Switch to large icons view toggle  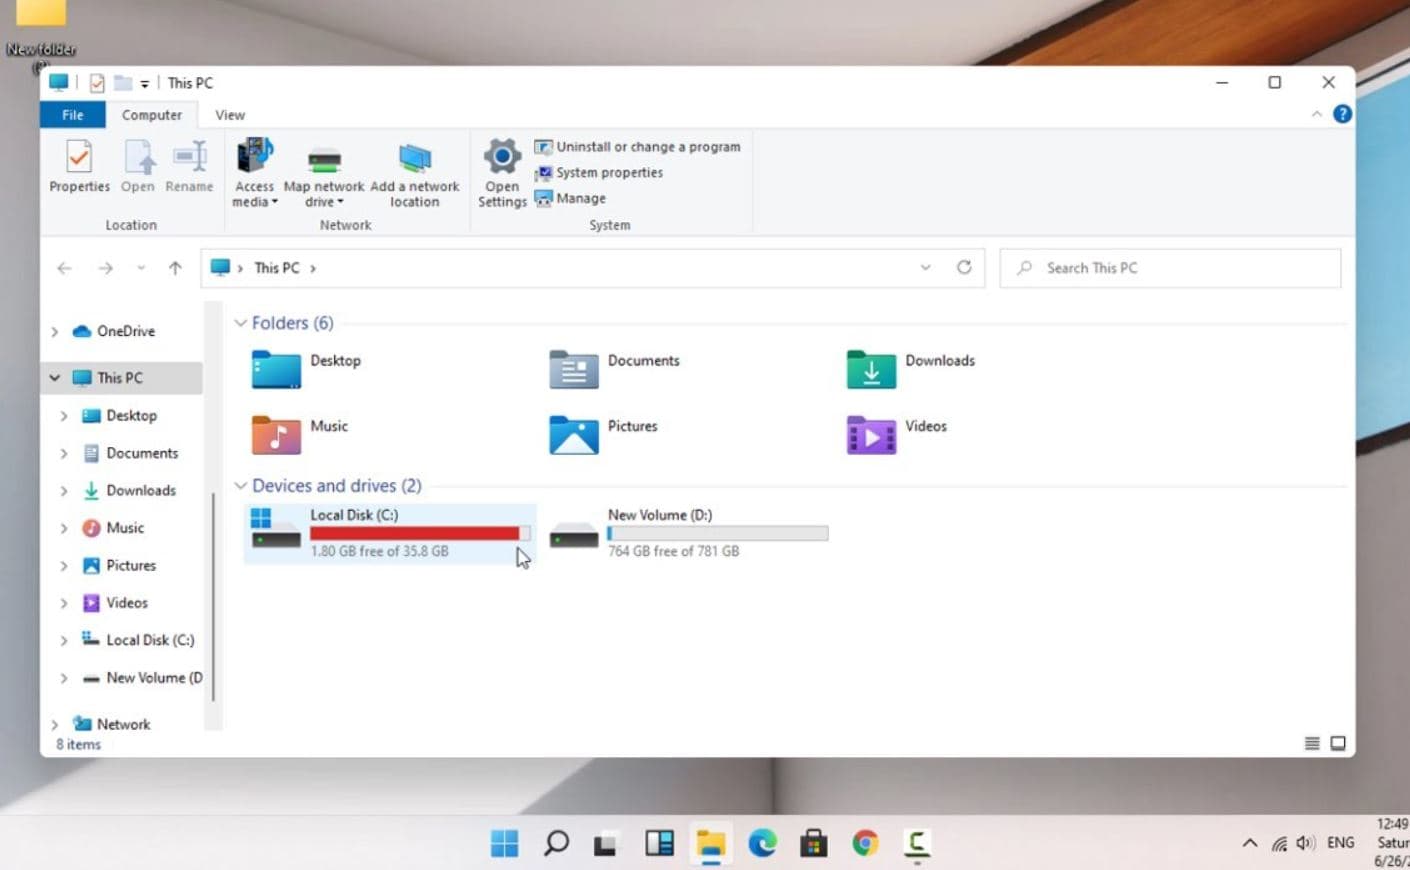[1338, 743]
